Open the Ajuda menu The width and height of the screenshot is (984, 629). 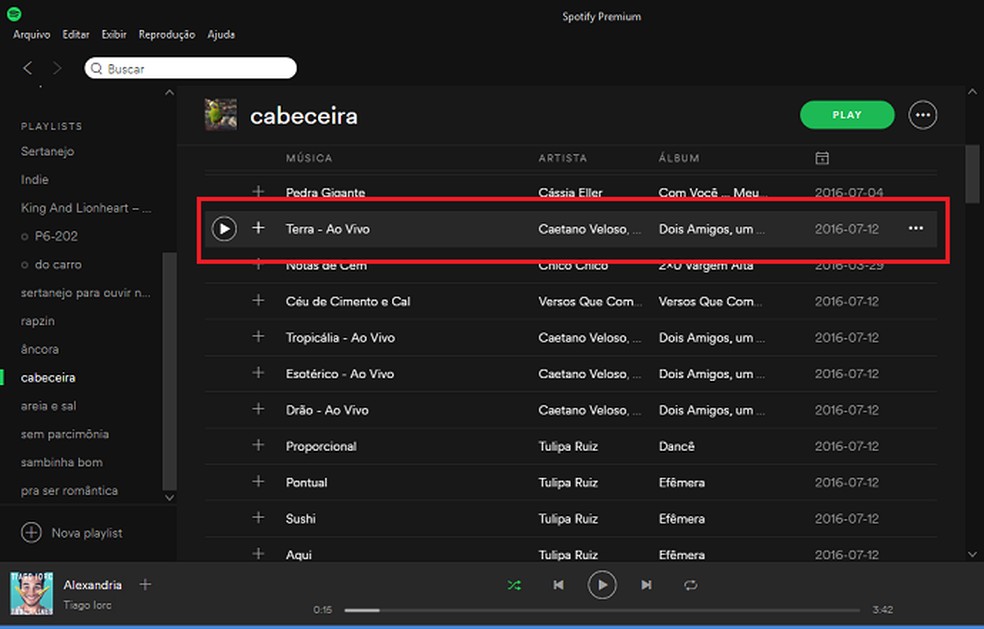pos(221,33)
